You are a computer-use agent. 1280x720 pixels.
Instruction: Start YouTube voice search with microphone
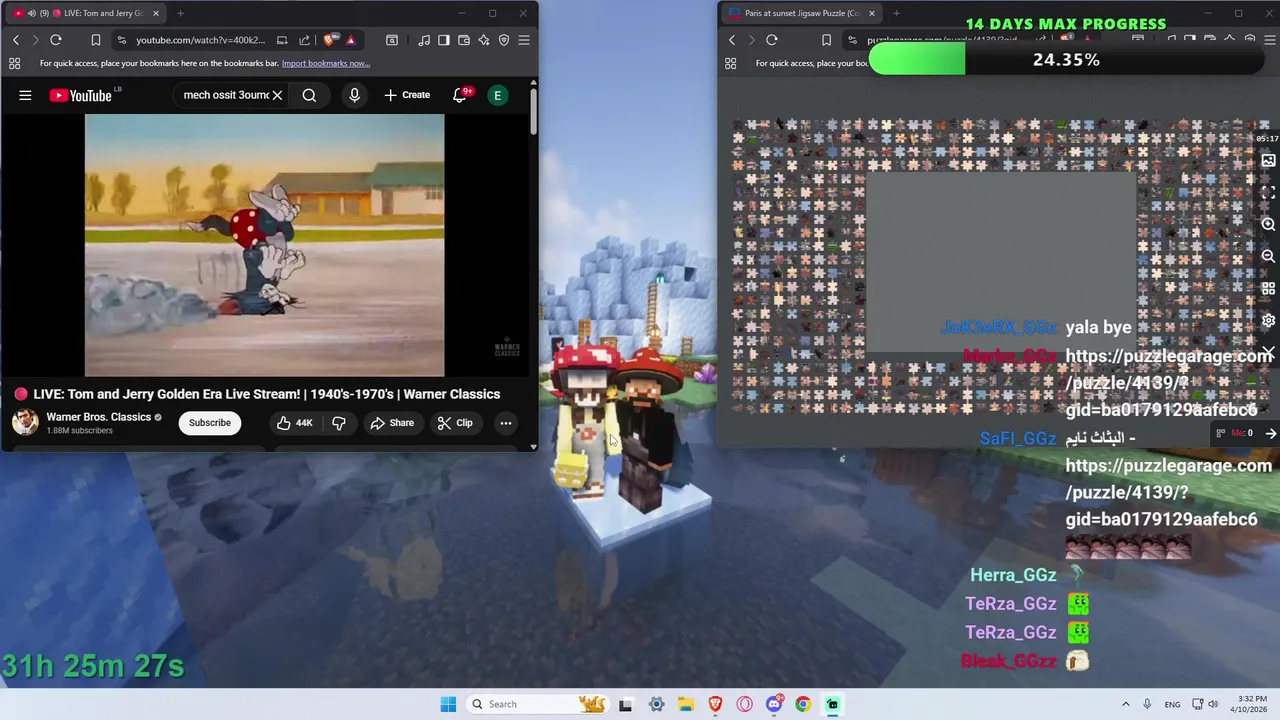click(x=354, y=95)
